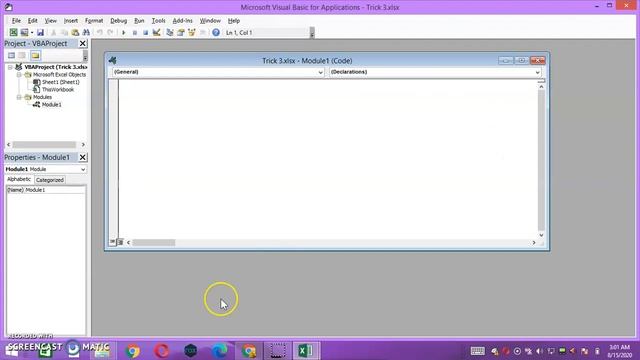Click the Project panel horizontal scrollbar thumb
Screen dimensions: 640x360
(x=44, y=144)
